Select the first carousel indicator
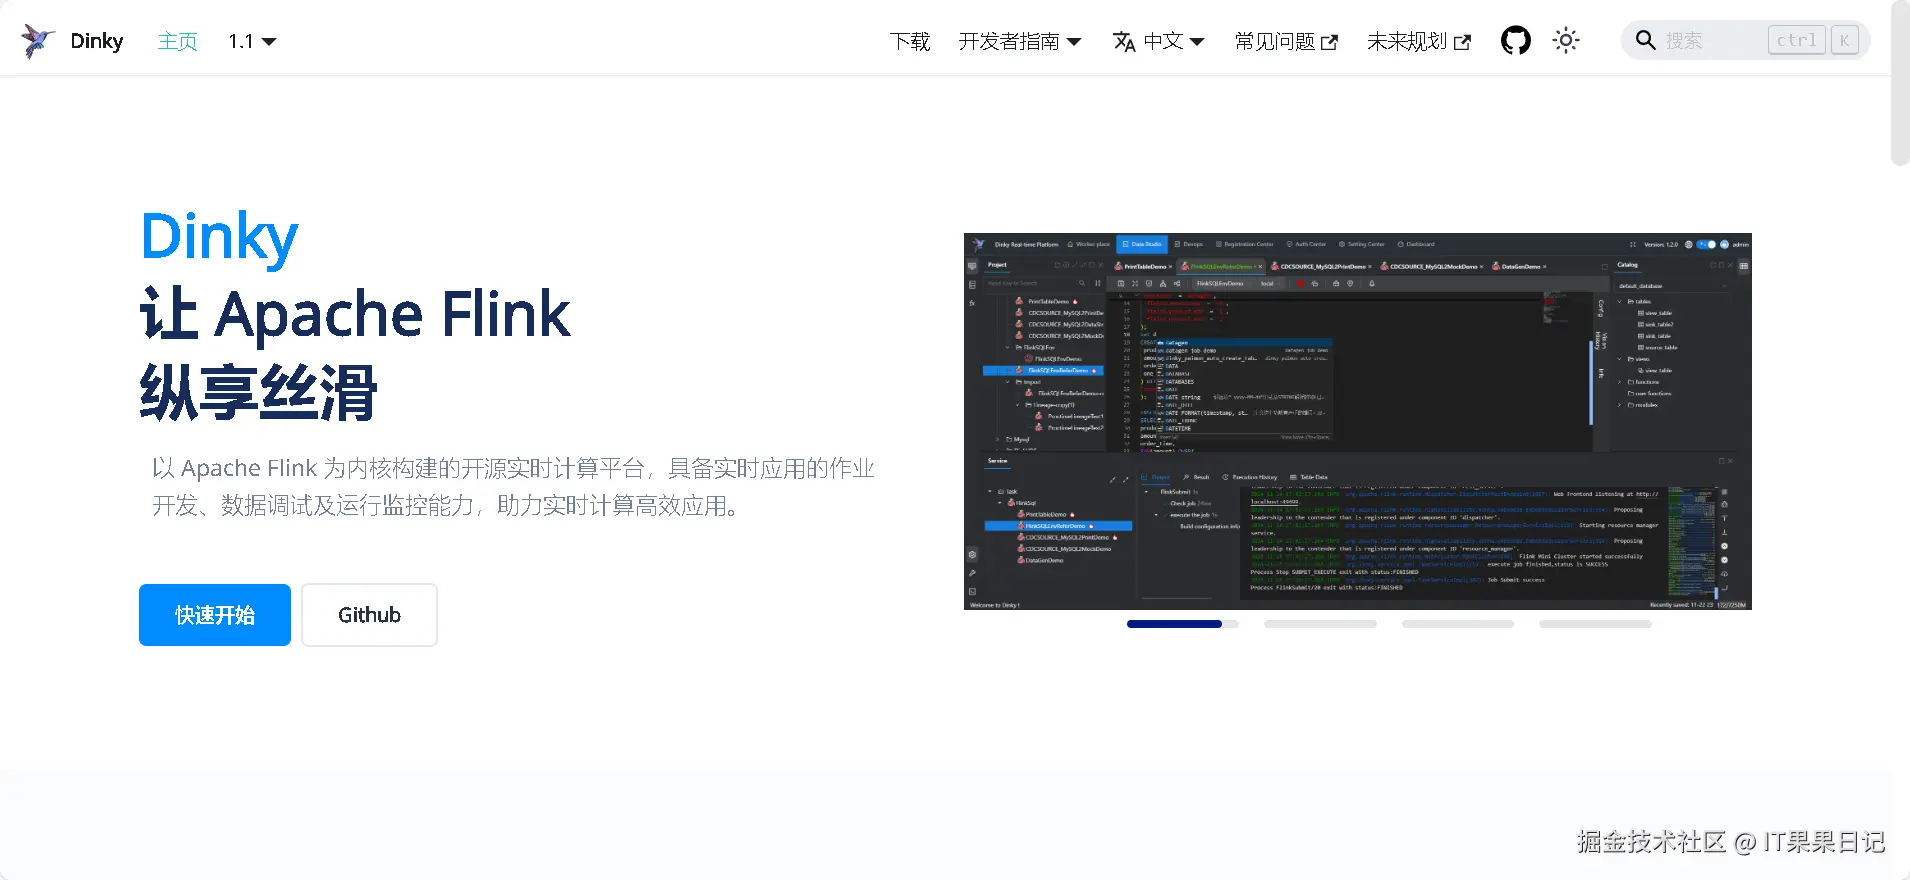 point(1183,624)
